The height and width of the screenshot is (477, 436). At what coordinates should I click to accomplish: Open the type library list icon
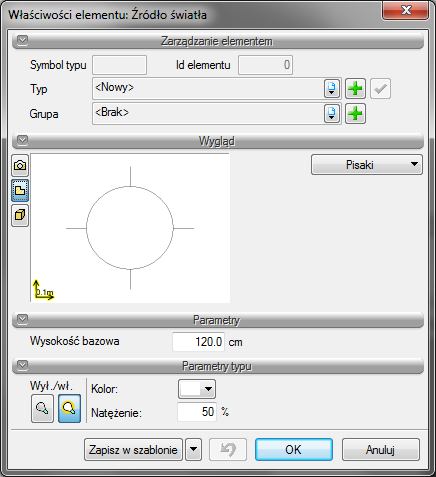[332, 89]
